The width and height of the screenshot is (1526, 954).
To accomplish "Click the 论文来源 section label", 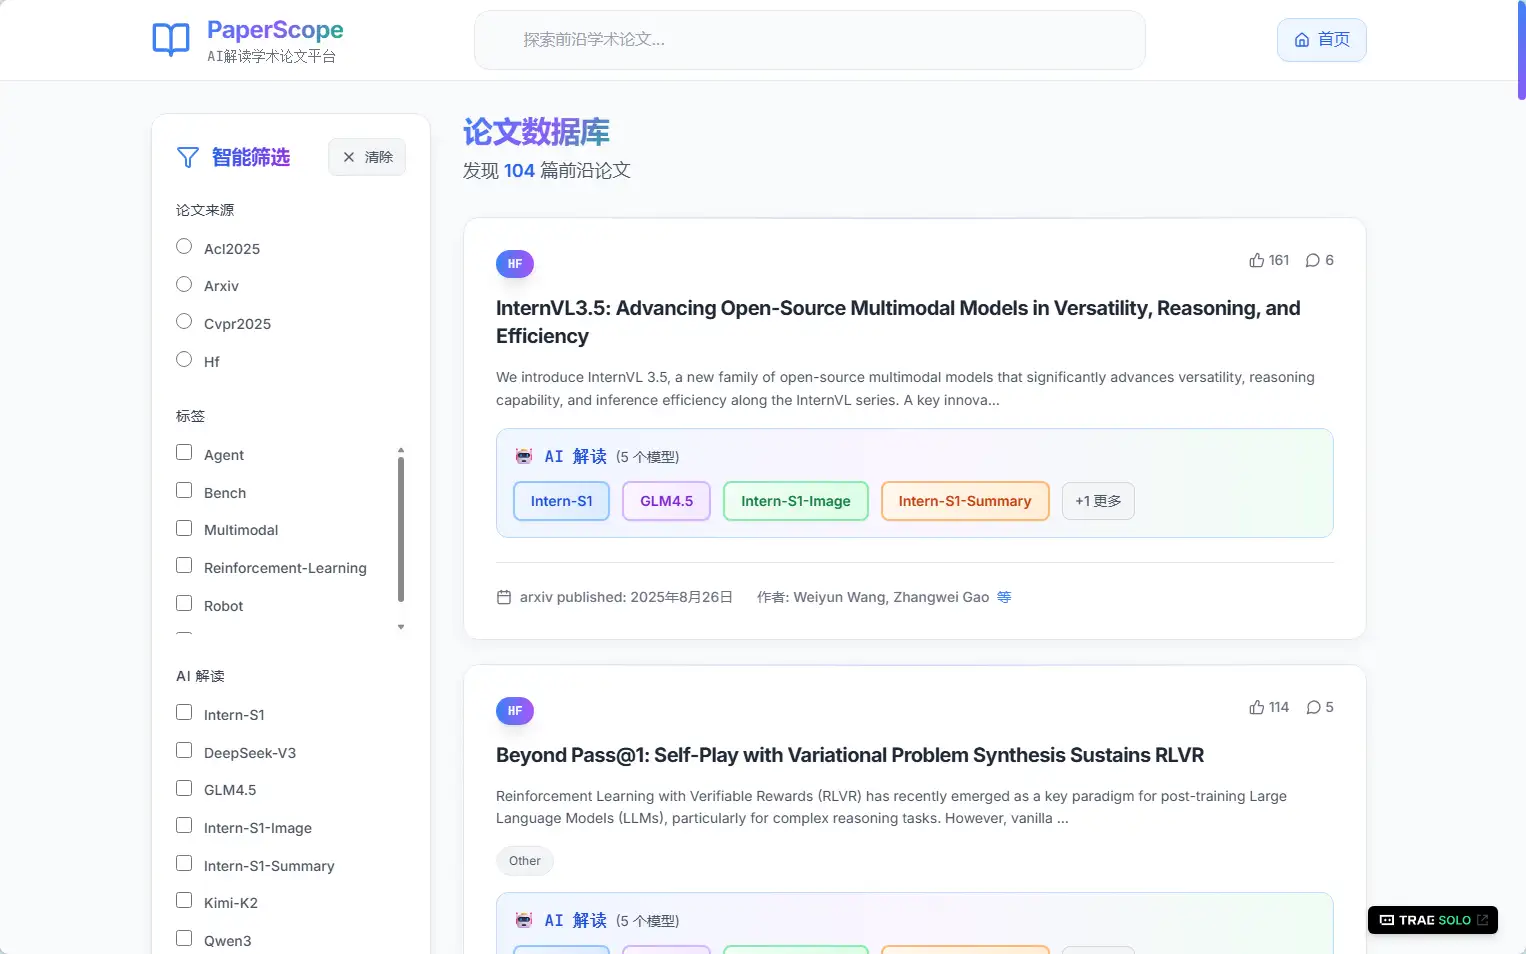I will pos(205,210).
